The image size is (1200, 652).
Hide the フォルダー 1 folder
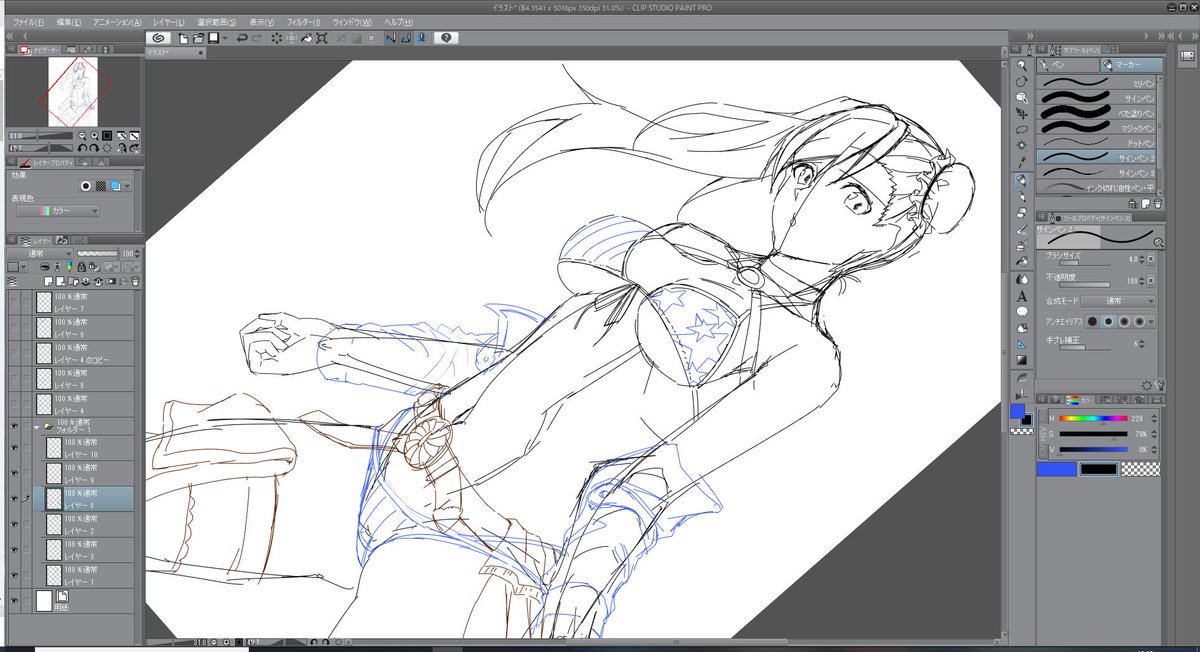[x=14, y=425]
